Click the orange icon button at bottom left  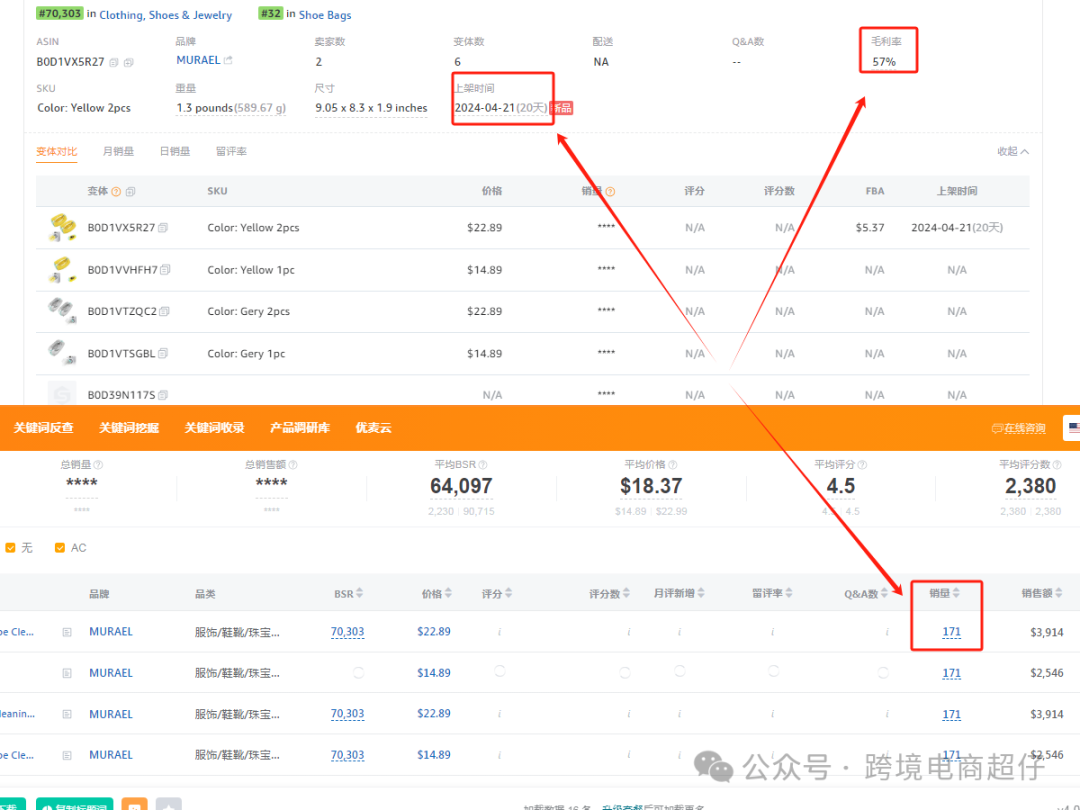tap(134, 804)
